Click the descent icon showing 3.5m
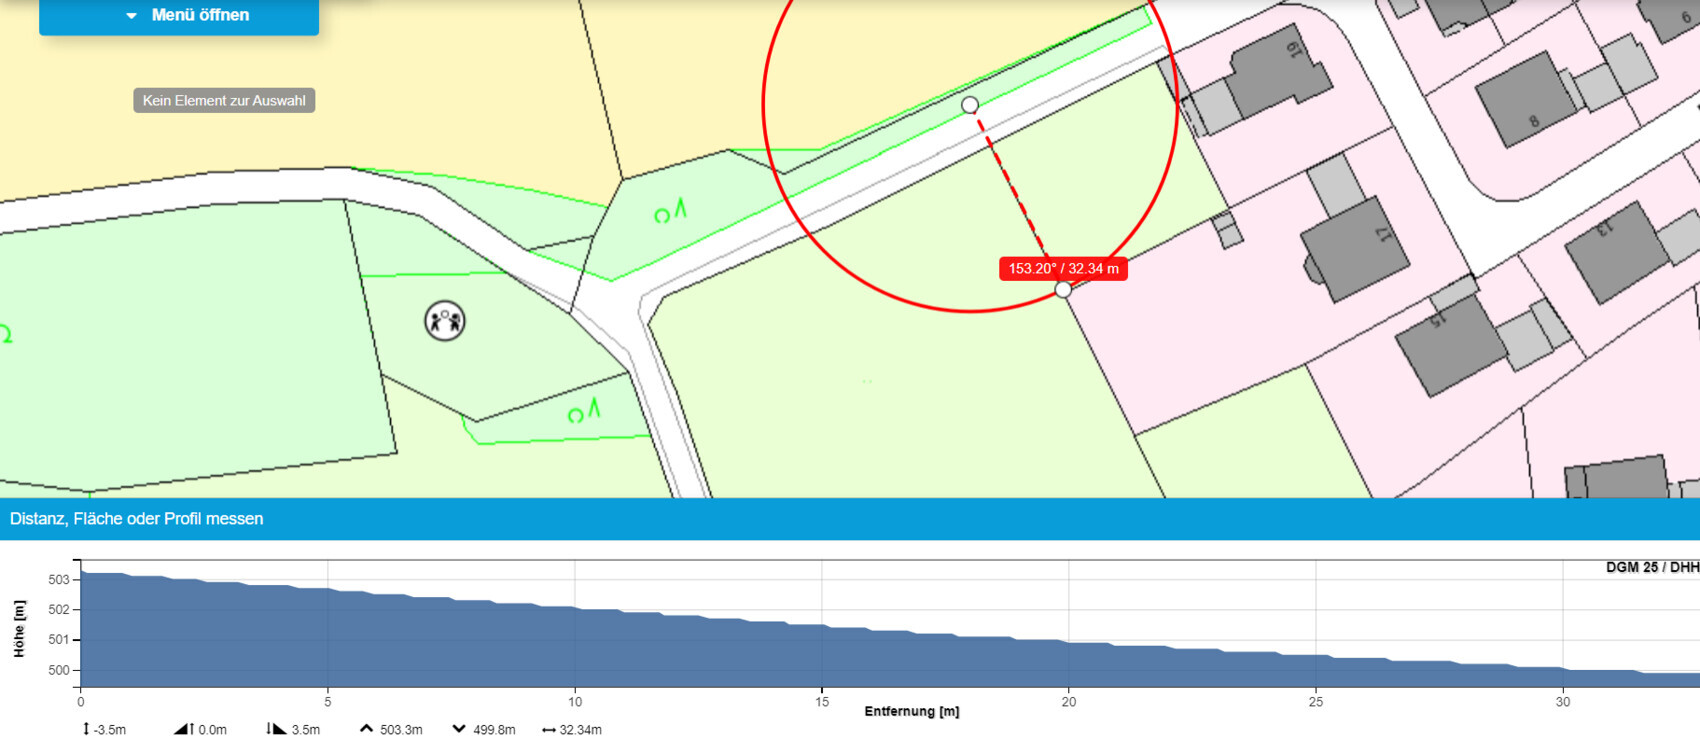This screenshot has width=1700, height=753. click(x=276, y=729)
